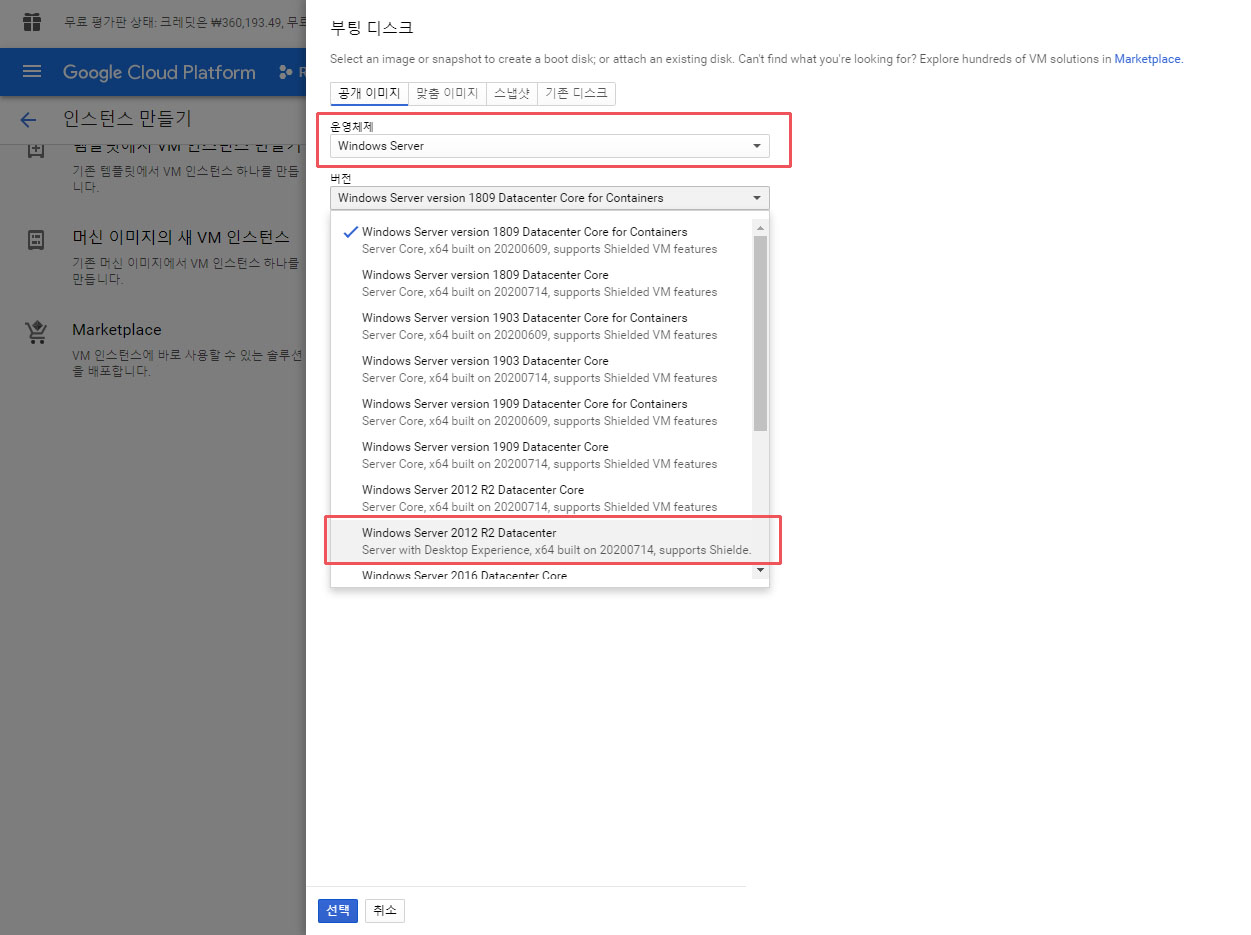The image size is (1251, 935).
Task: Click the project selector dots icon
Action: [x=286, y=72]
